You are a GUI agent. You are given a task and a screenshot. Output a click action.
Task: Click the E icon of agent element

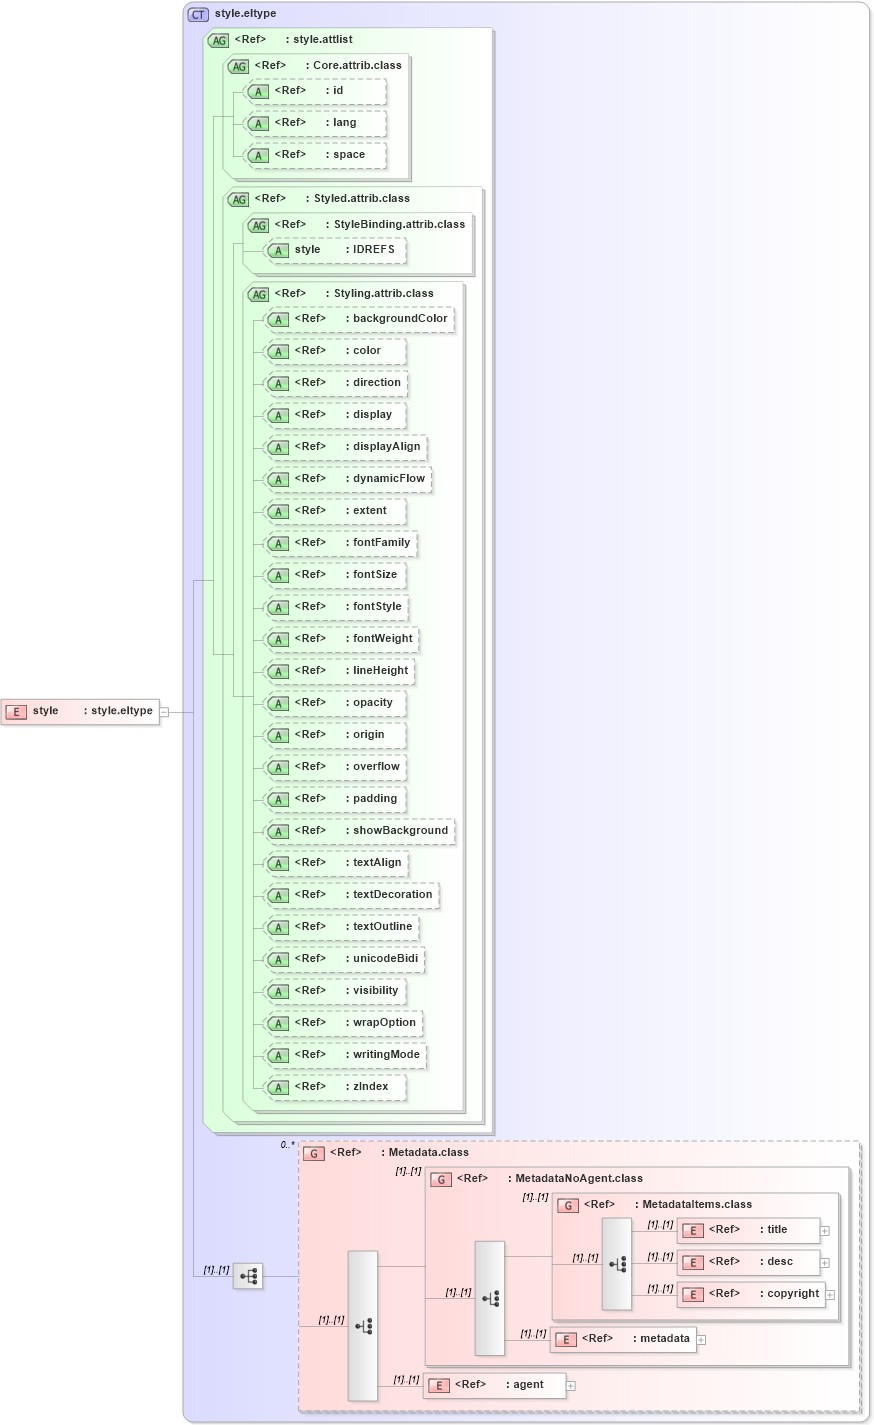tap(438, 1386)
